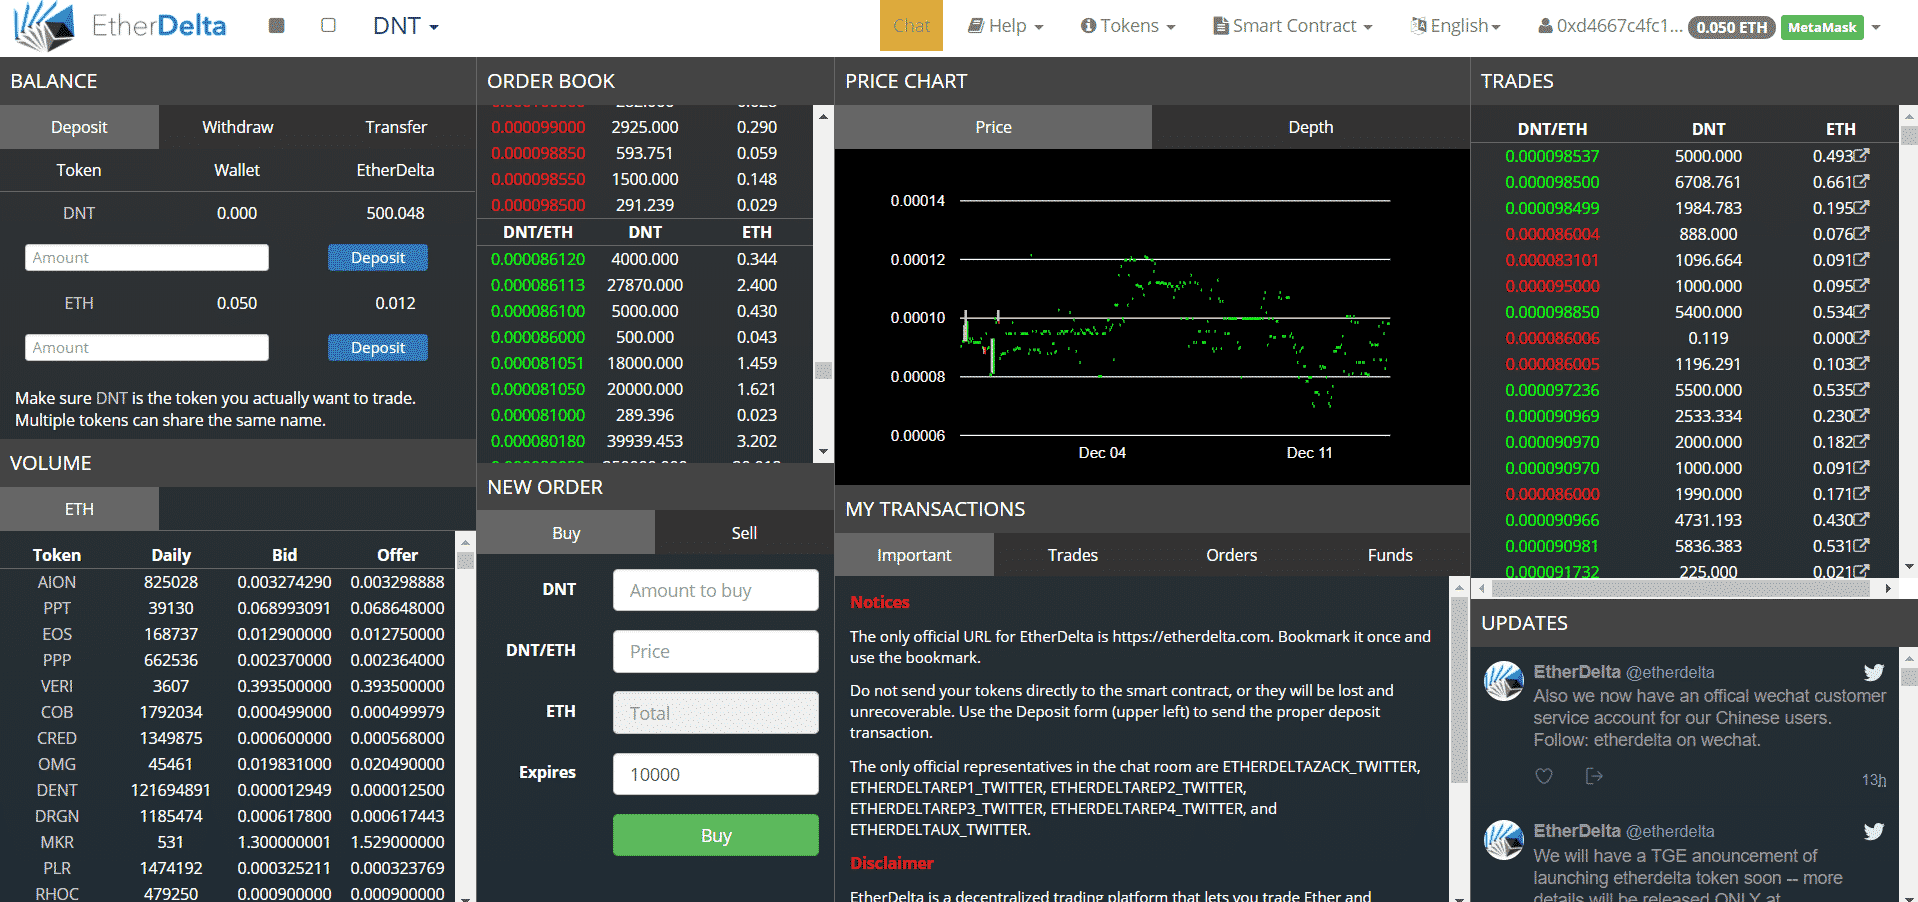Select the Depth tab in Price Chart

[x=1311, y=127]
